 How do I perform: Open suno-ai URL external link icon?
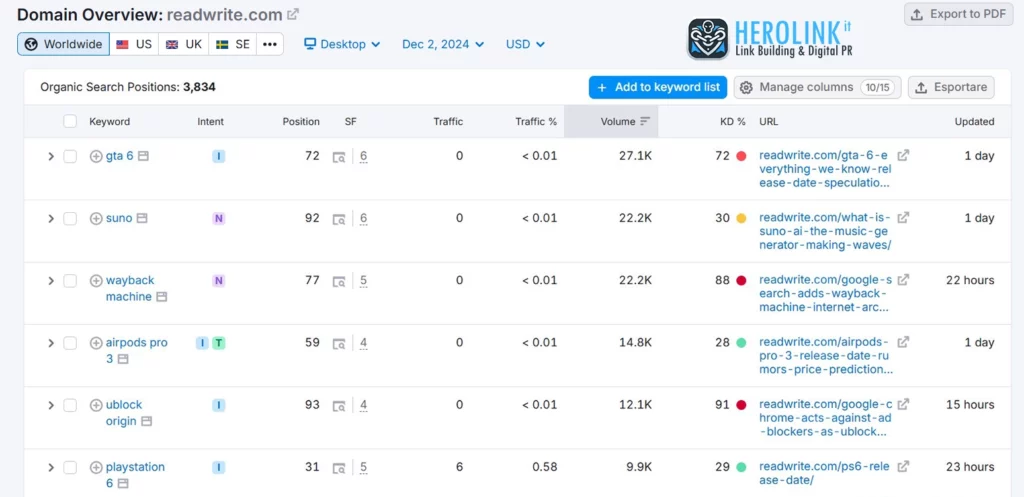click(903, 217)
